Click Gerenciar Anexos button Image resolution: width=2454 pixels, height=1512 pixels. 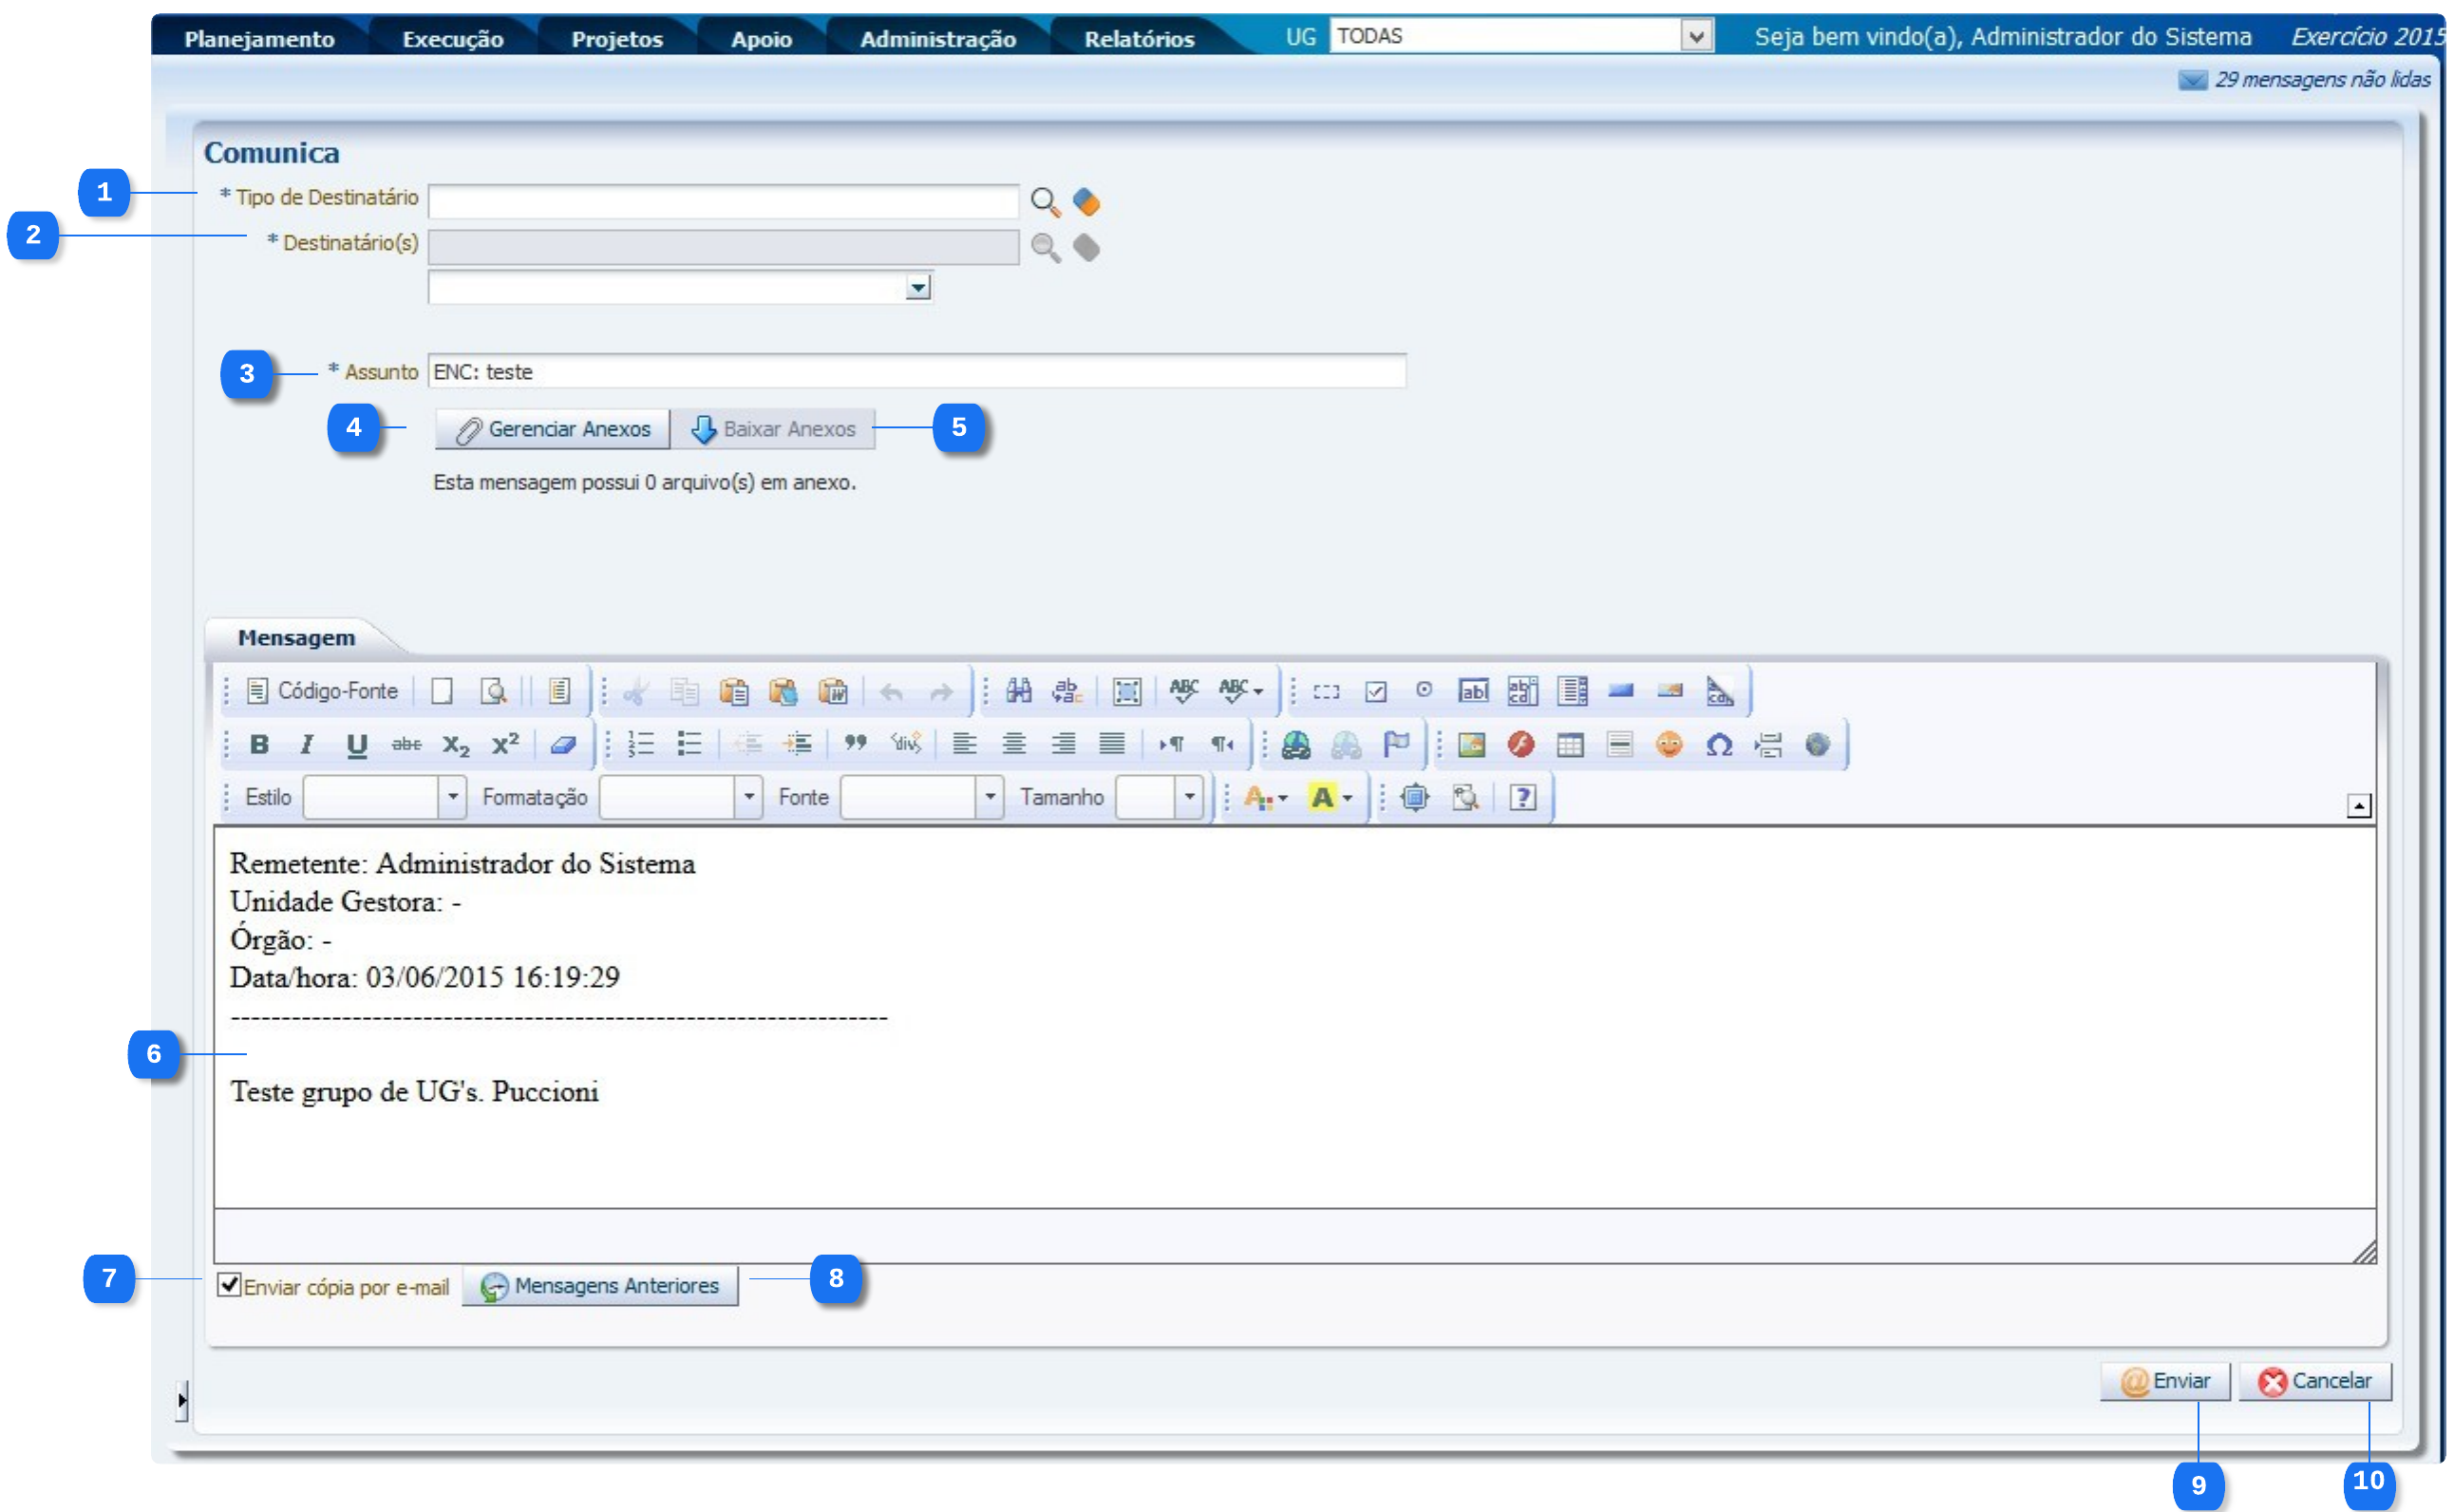coord(553,429)
